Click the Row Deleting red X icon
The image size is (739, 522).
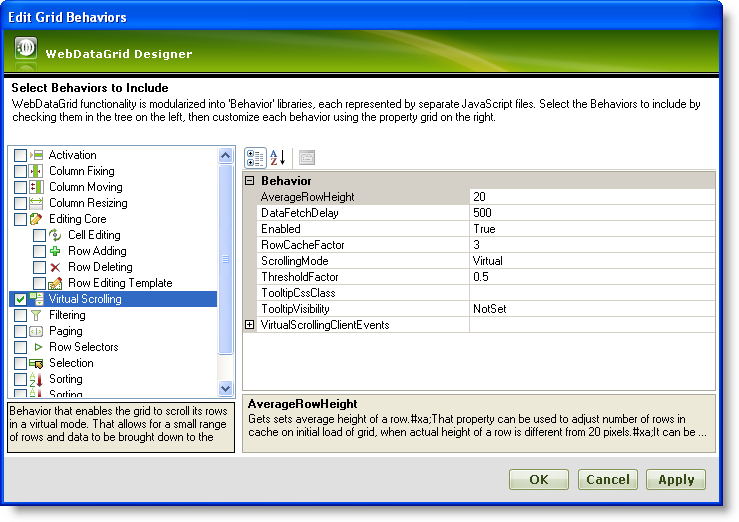(55, 267)
